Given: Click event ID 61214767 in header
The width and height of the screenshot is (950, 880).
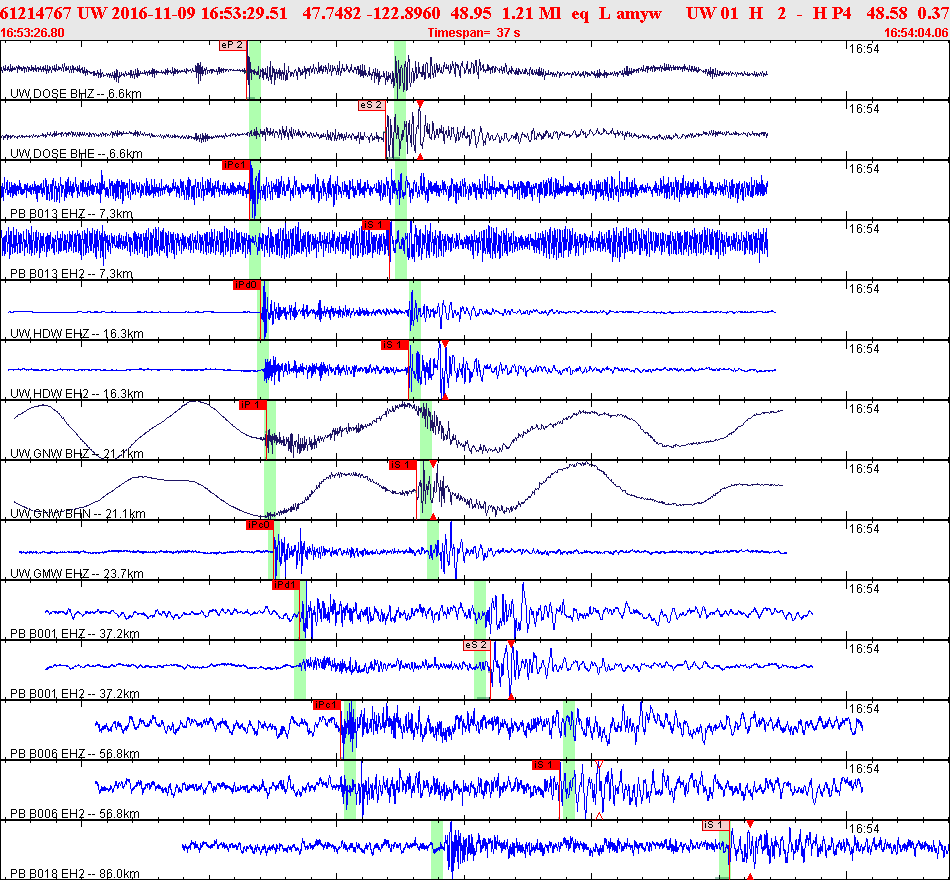Looking at the screenshot, I should point(36,13).
